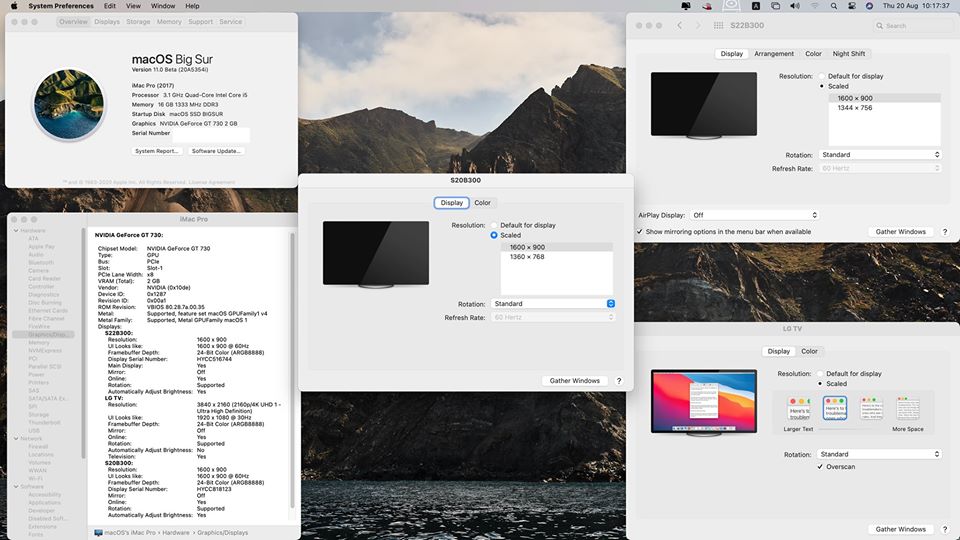This screenshot has width=960, height=540.
Task: Choose the third scaling thumbnail in LG TV
Action: 871,408
